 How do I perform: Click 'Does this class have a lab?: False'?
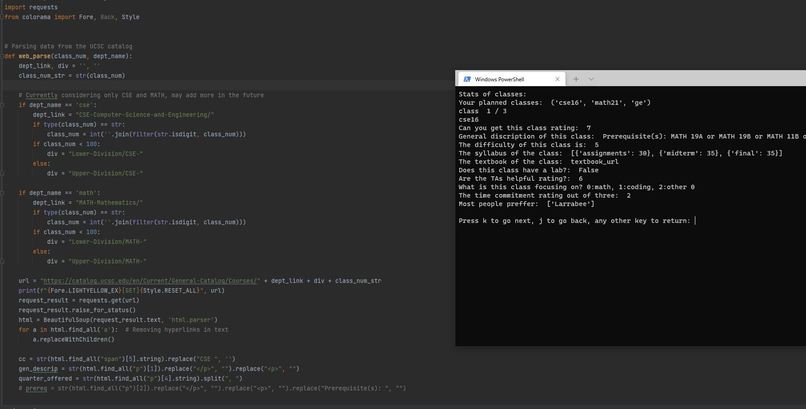[x=528, y=170]
